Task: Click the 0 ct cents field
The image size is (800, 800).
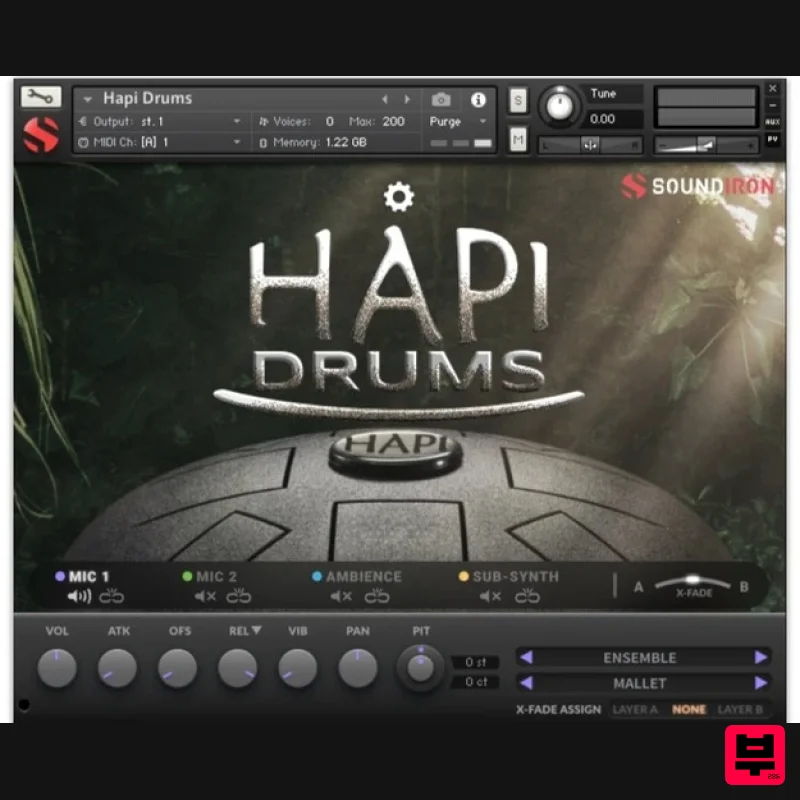Action: (x=476, y=682)
